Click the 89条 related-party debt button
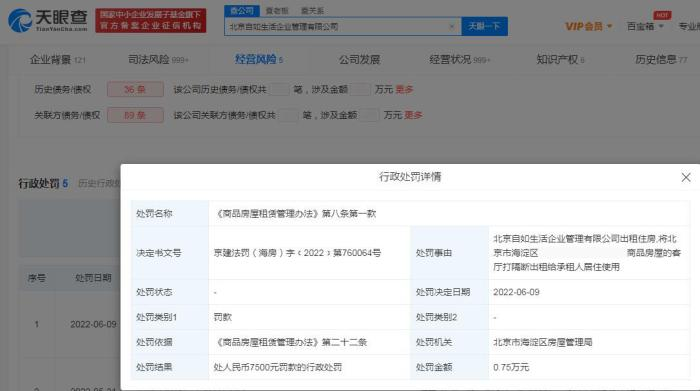 click(x=135, y=115)
